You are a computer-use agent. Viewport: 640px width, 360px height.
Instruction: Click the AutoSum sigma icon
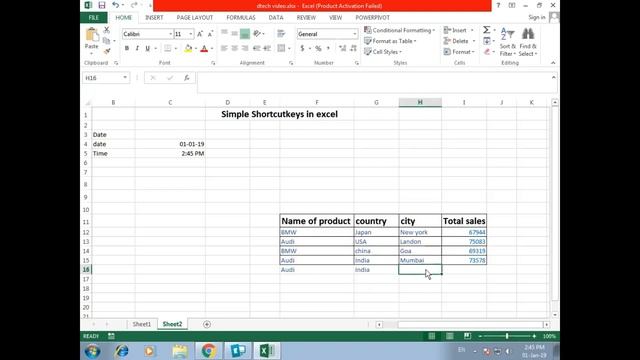point(487,30)
